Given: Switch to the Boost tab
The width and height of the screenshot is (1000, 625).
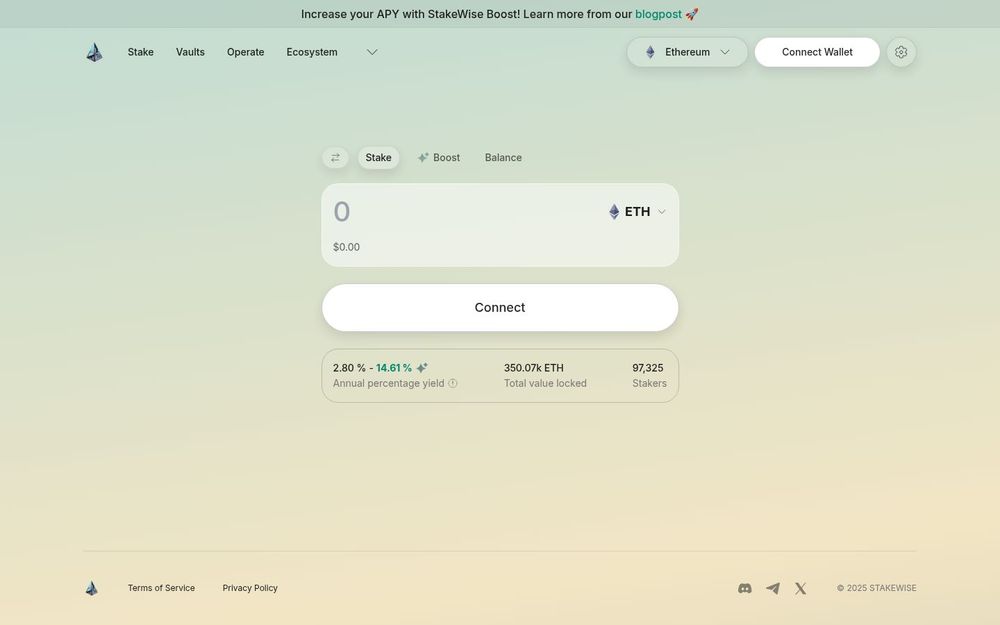Looking at the screenshot, I should click(439, 158).
